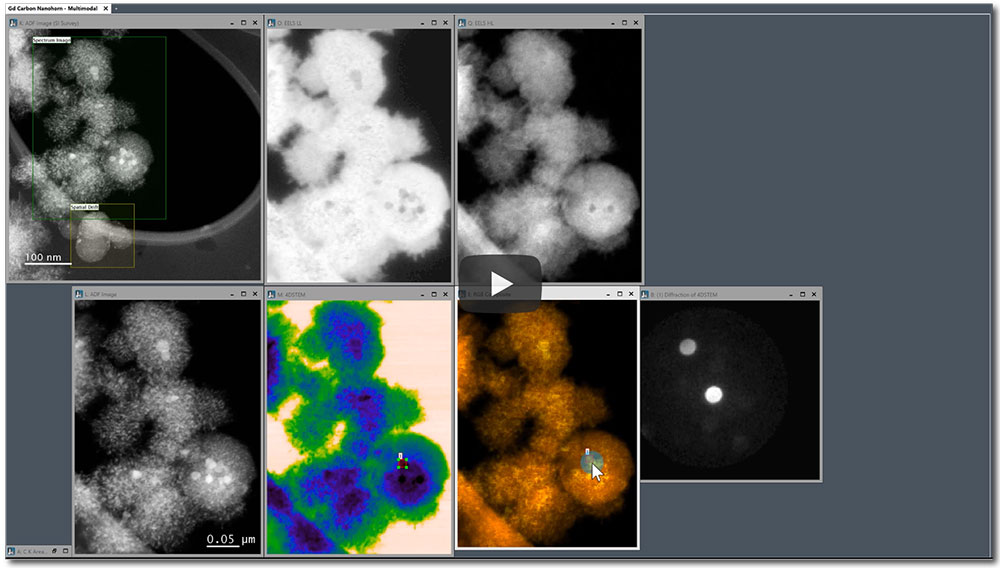The width and height of the screenshot is (1000, 568).
Task: Minimize the M: 4DSTEM window
Action: click(x=422, y=295)
